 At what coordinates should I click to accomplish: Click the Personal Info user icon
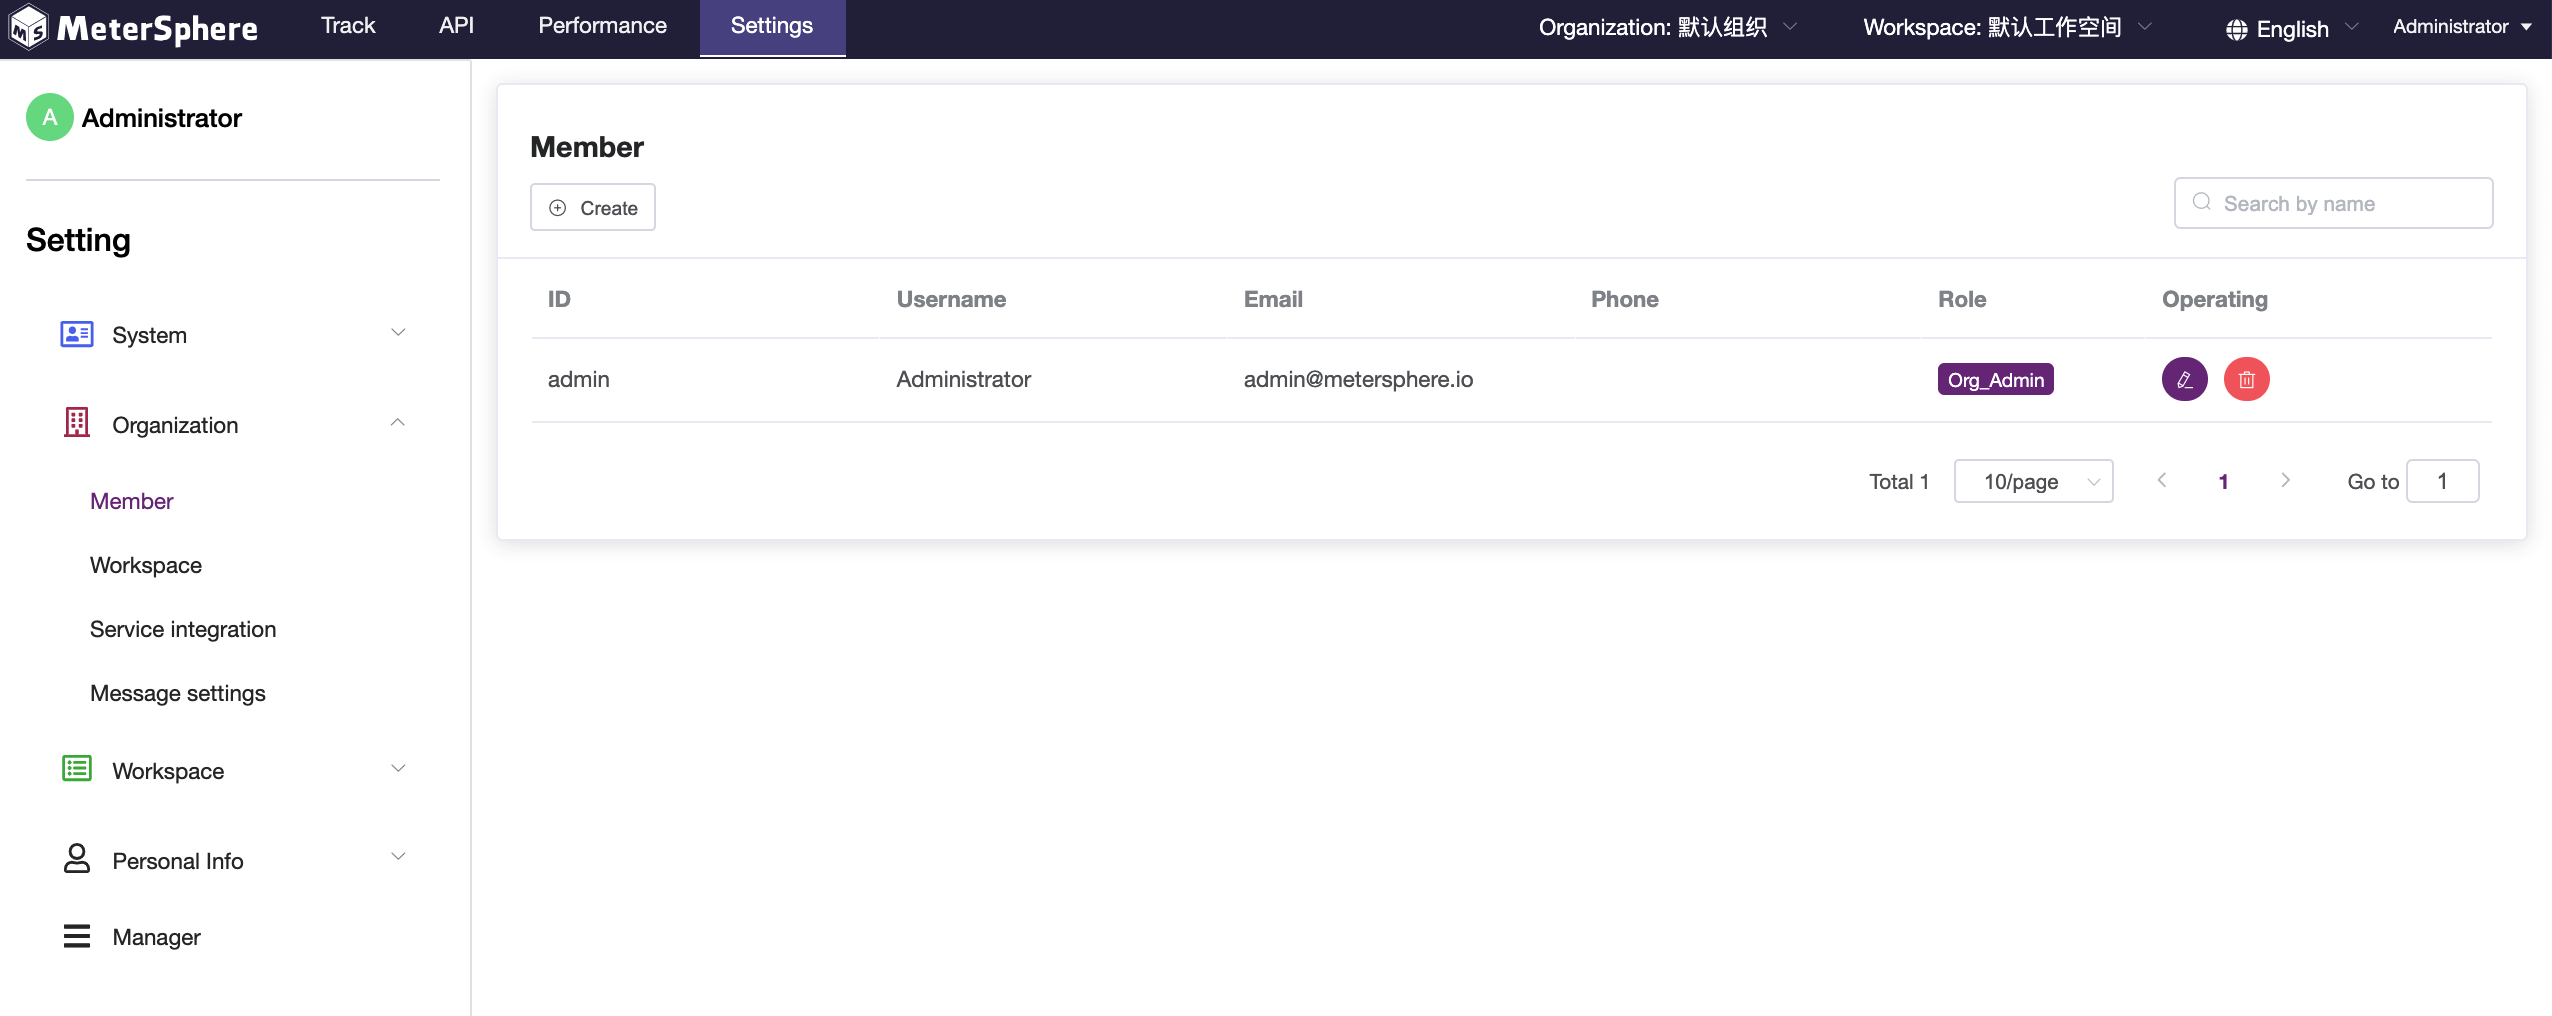point(77,859)
